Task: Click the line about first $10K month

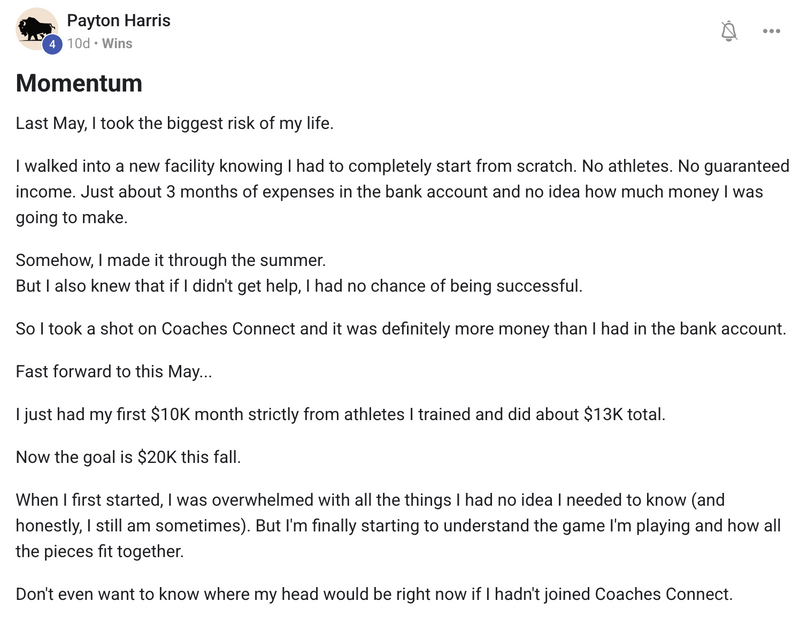Action: [x=340, y=414]
